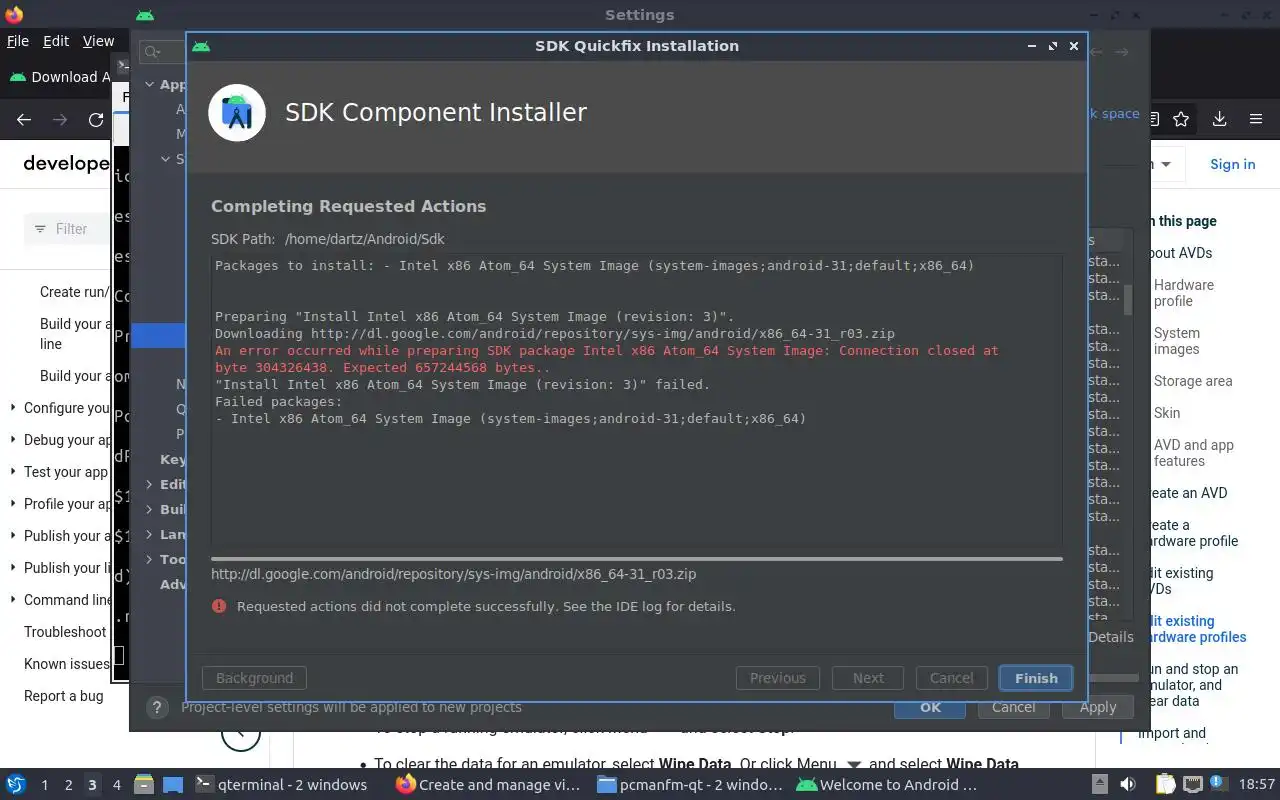Expand Profile your app in docs sidebar
This screenshot has height=800, width=1280.
pos(13,504)
